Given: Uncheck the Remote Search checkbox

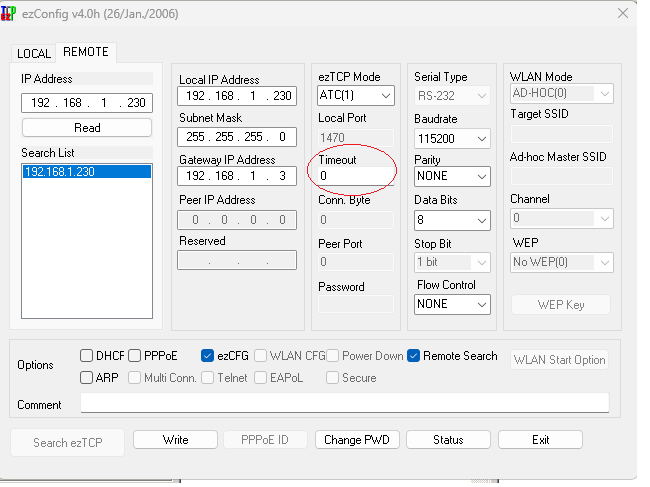Looking at the screenshot, I should [414, 356].
